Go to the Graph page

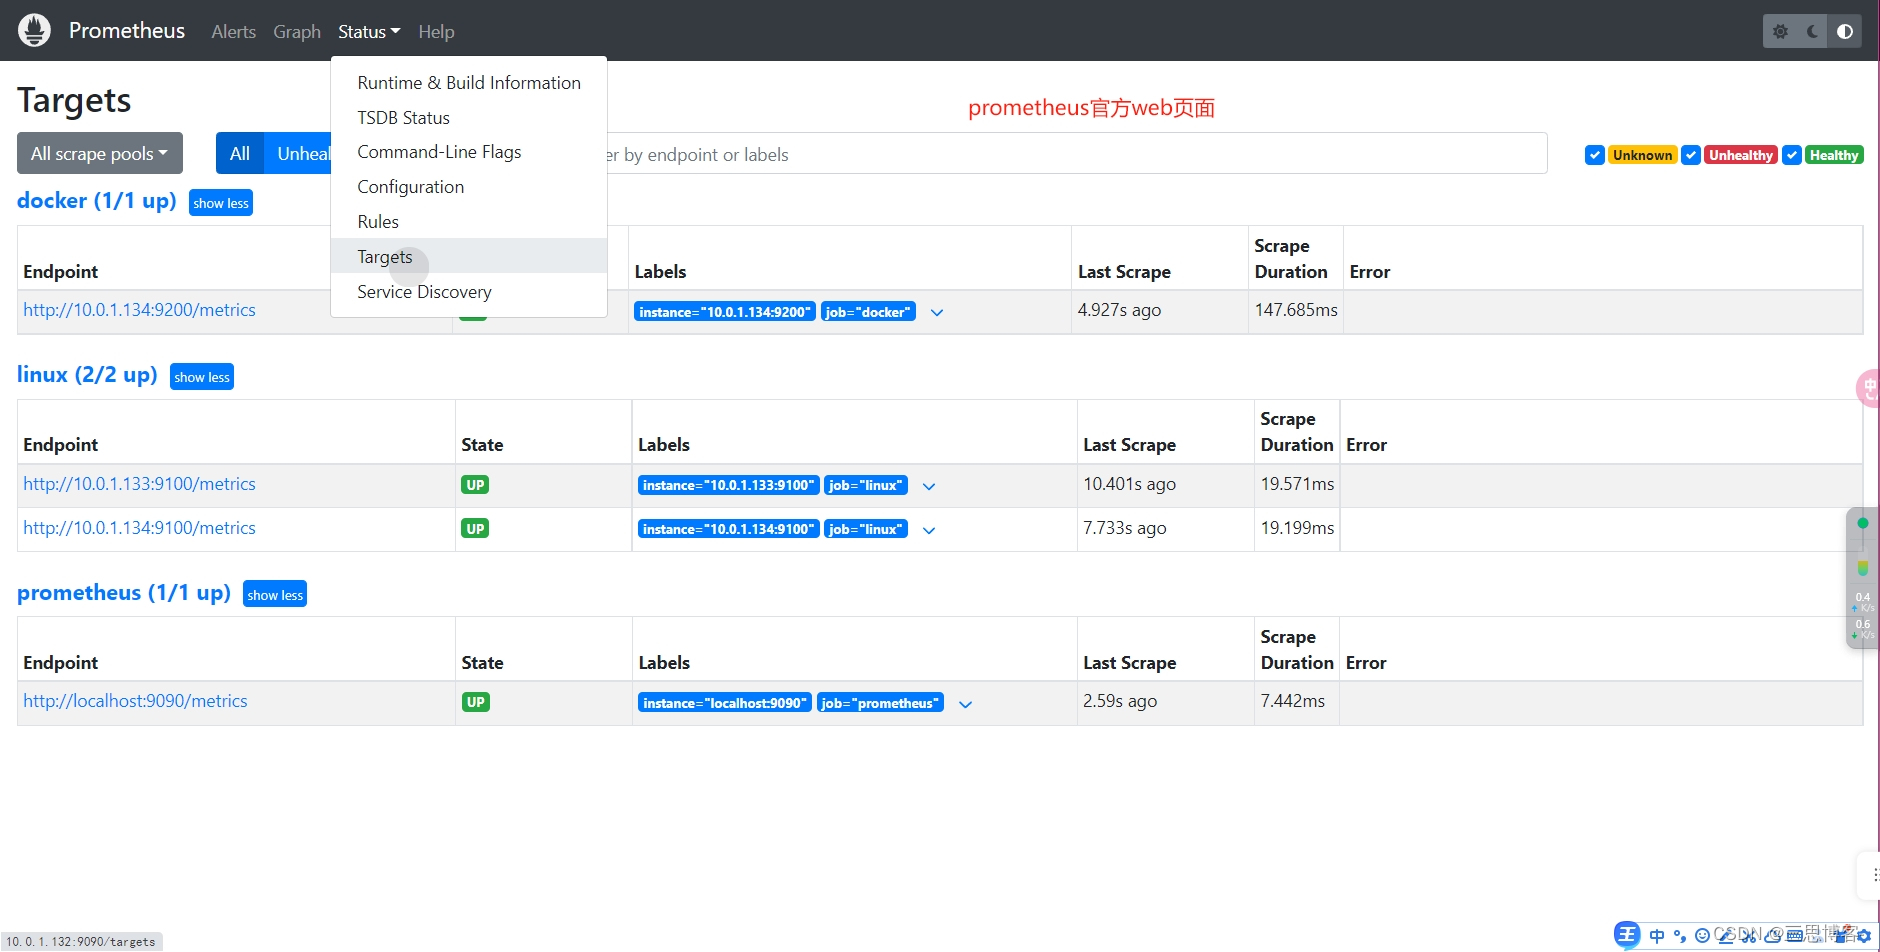coord(297,31)
